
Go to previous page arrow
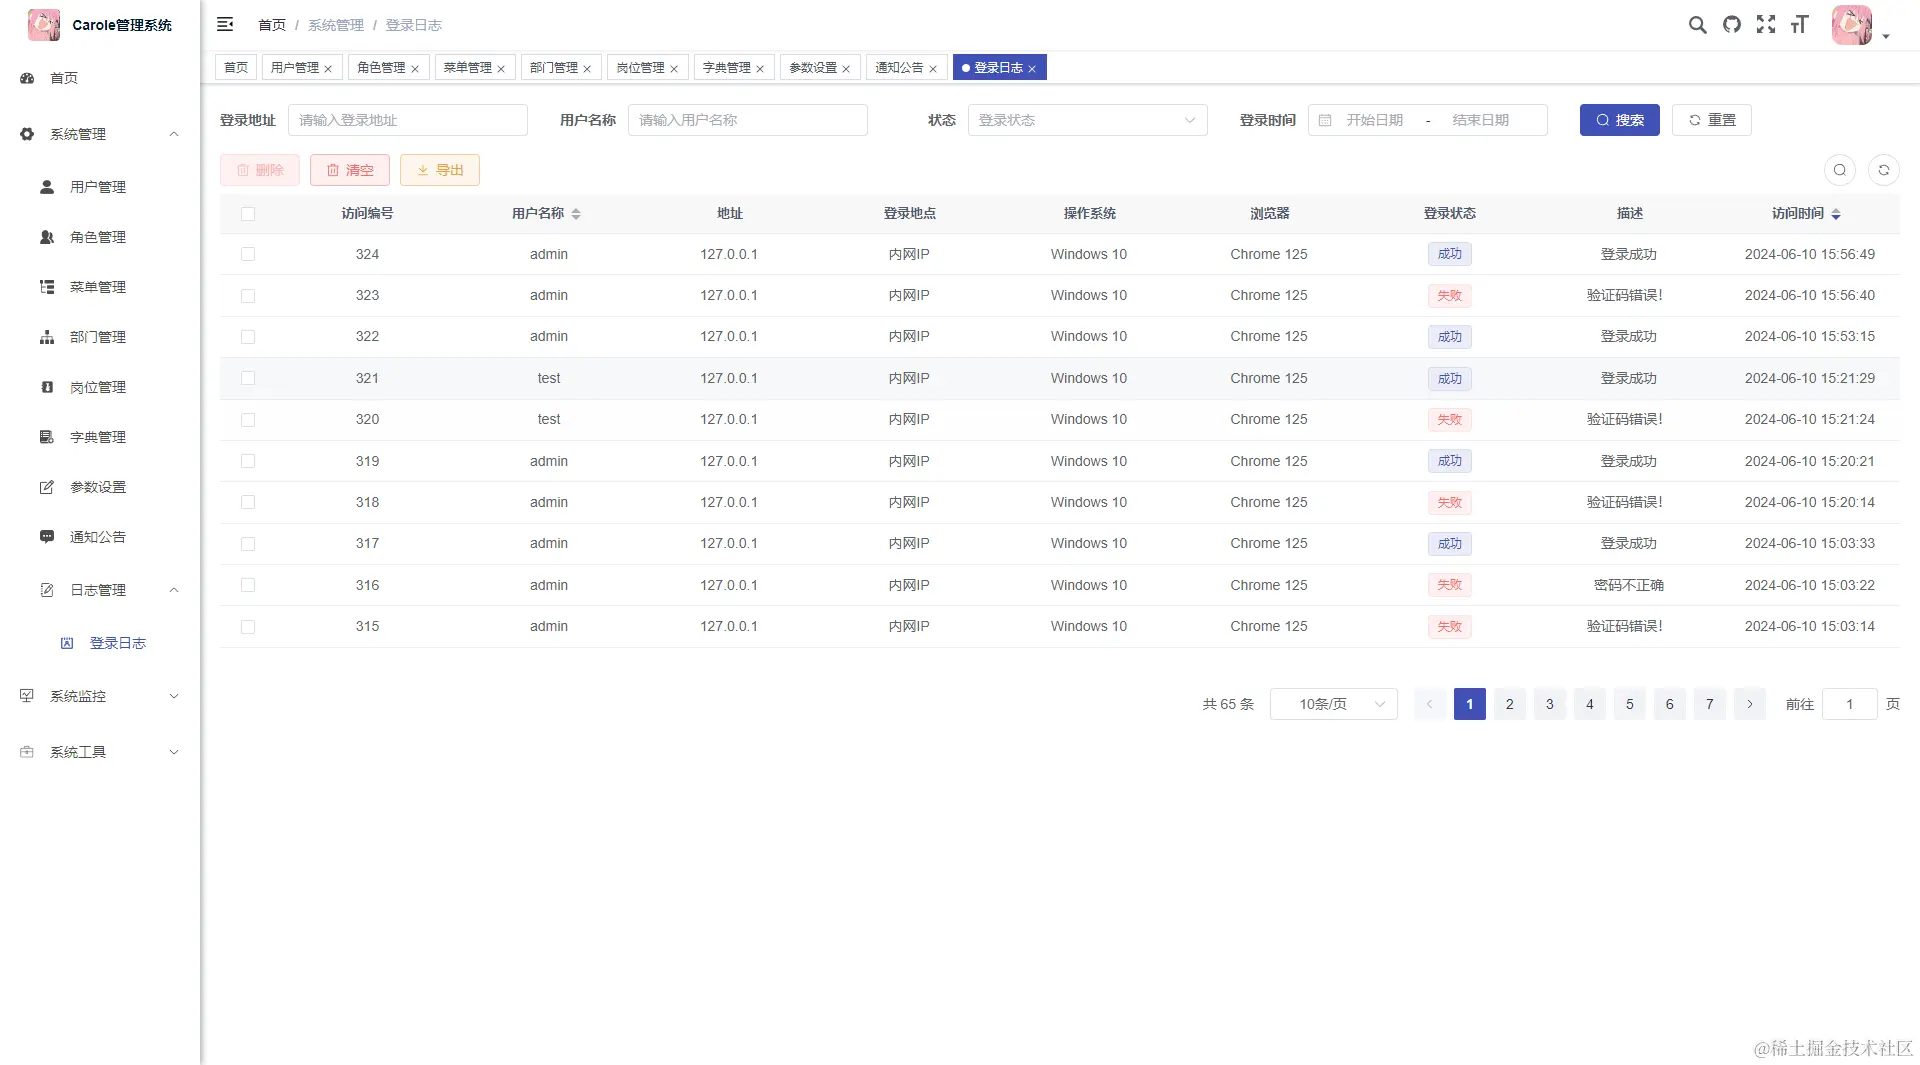click(1430, 704)
